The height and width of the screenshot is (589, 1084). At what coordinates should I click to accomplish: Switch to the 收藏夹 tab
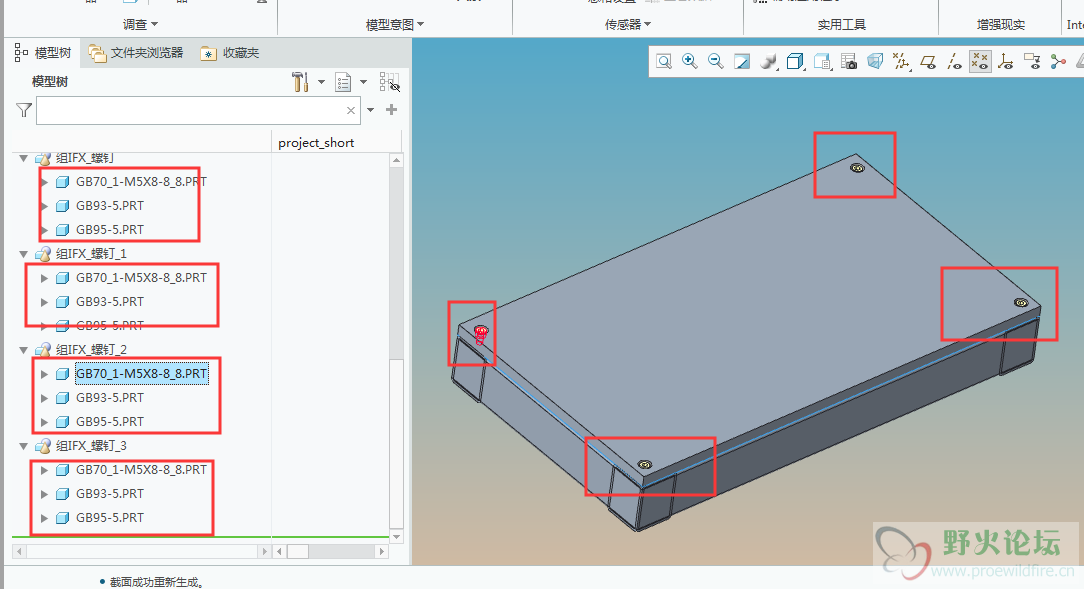230,53
